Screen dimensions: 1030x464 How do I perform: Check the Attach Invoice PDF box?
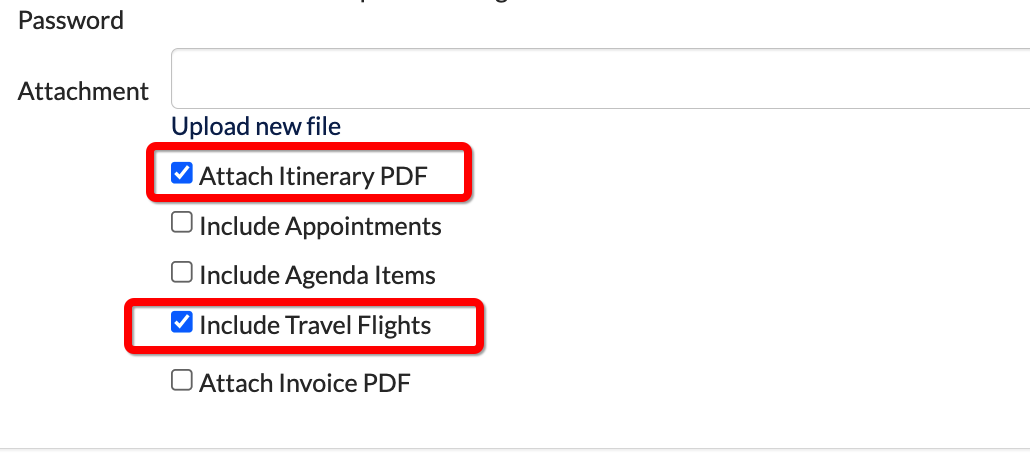pos(181,380)
